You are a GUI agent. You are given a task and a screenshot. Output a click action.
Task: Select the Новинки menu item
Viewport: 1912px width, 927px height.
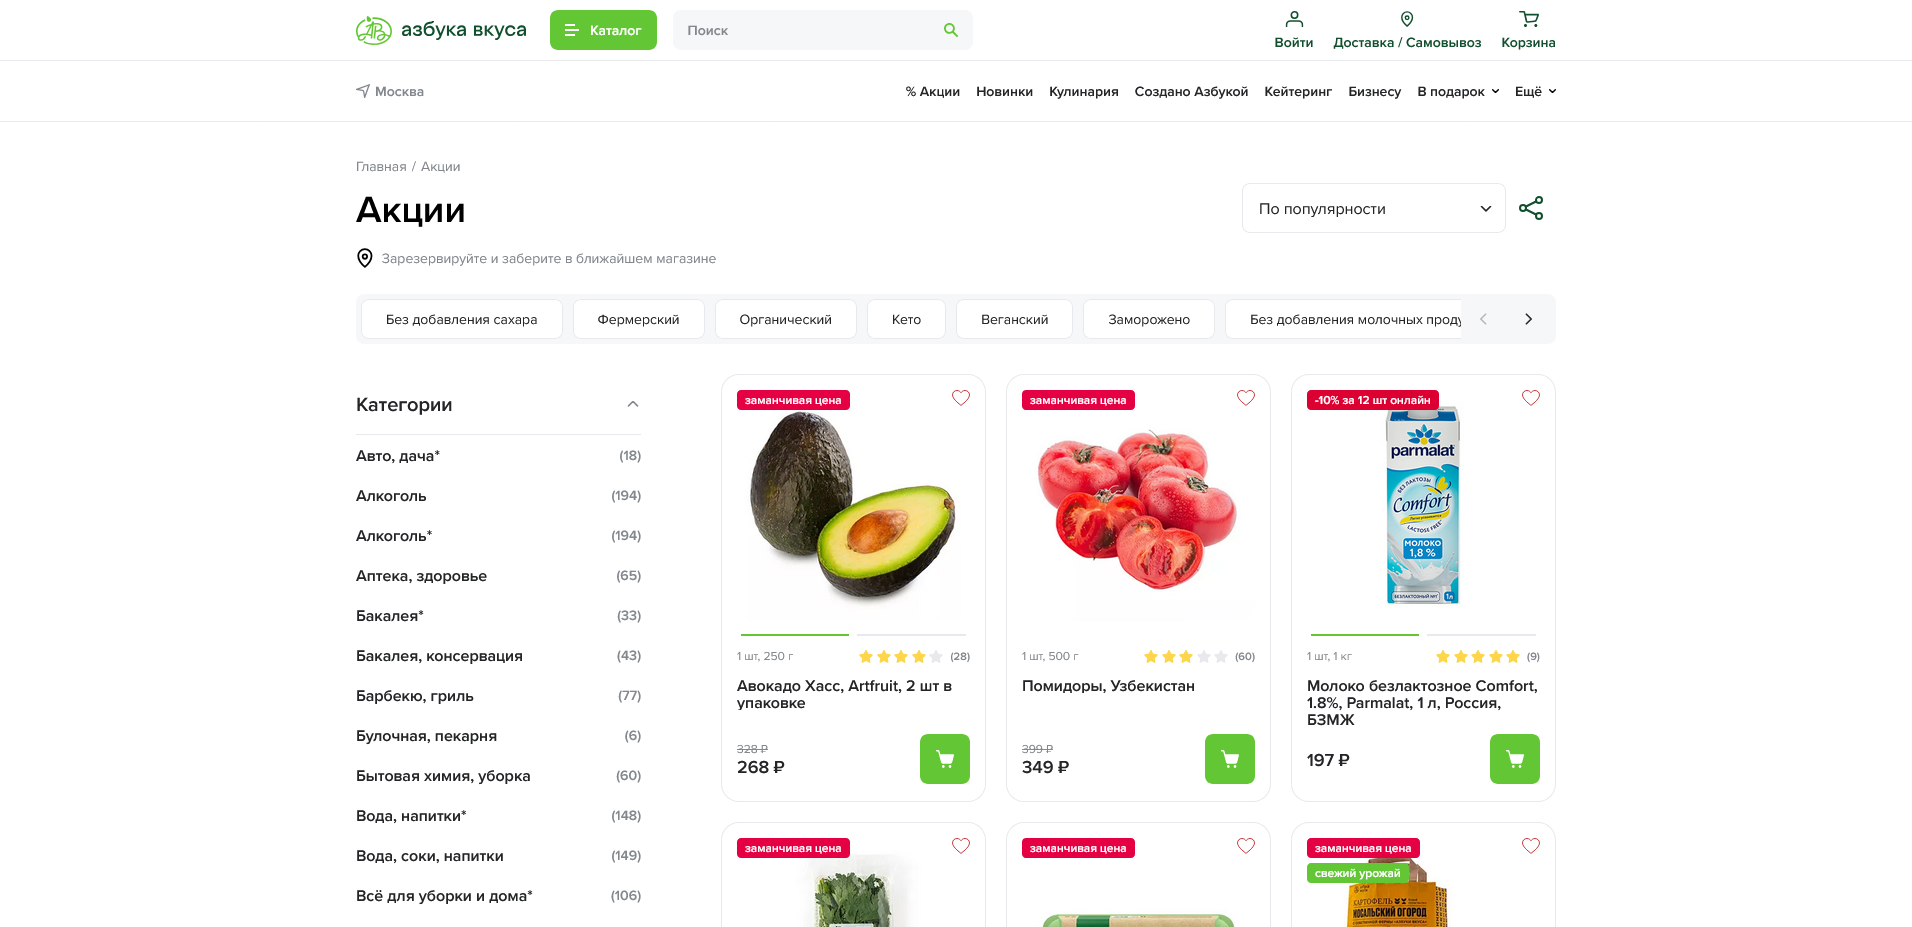pos(1004,91)
